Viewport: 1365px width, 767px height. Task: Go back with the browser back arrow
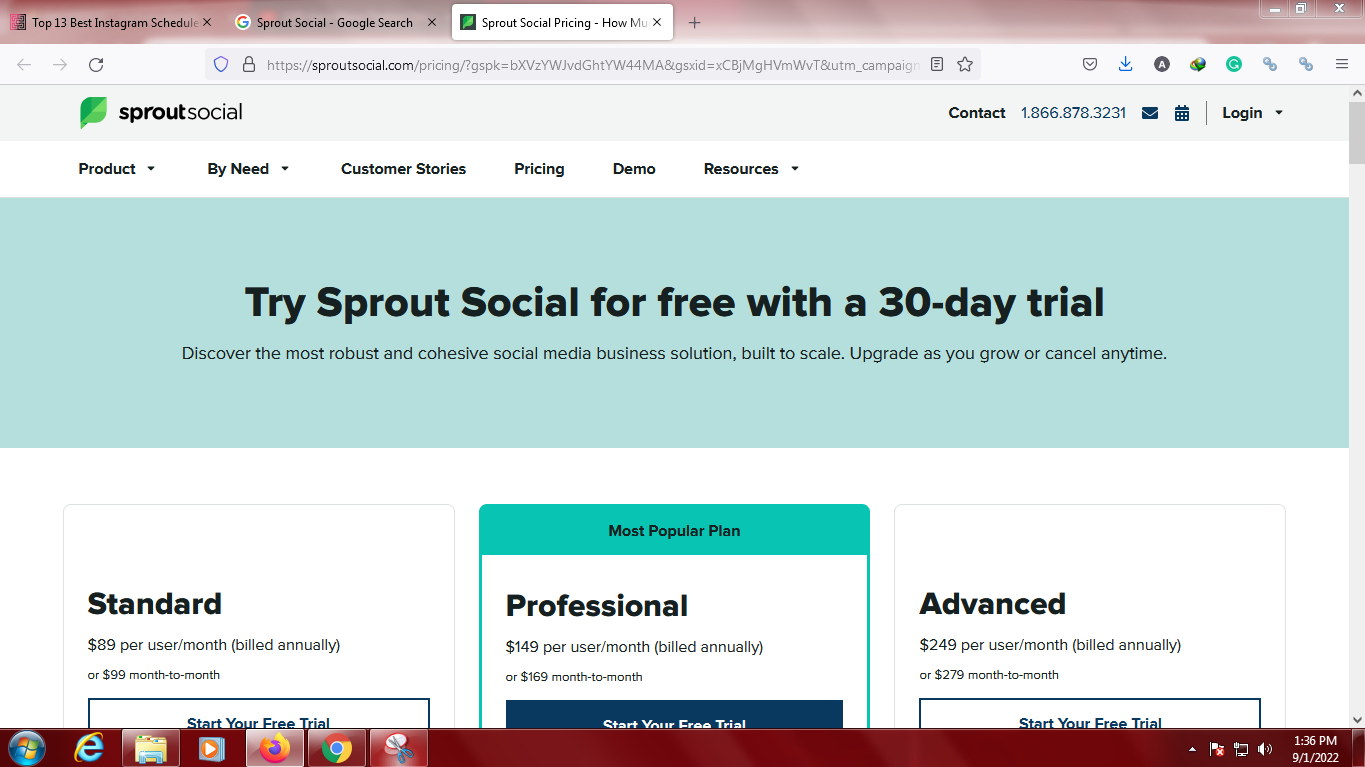pyautogui.click(x=24, y=64)
